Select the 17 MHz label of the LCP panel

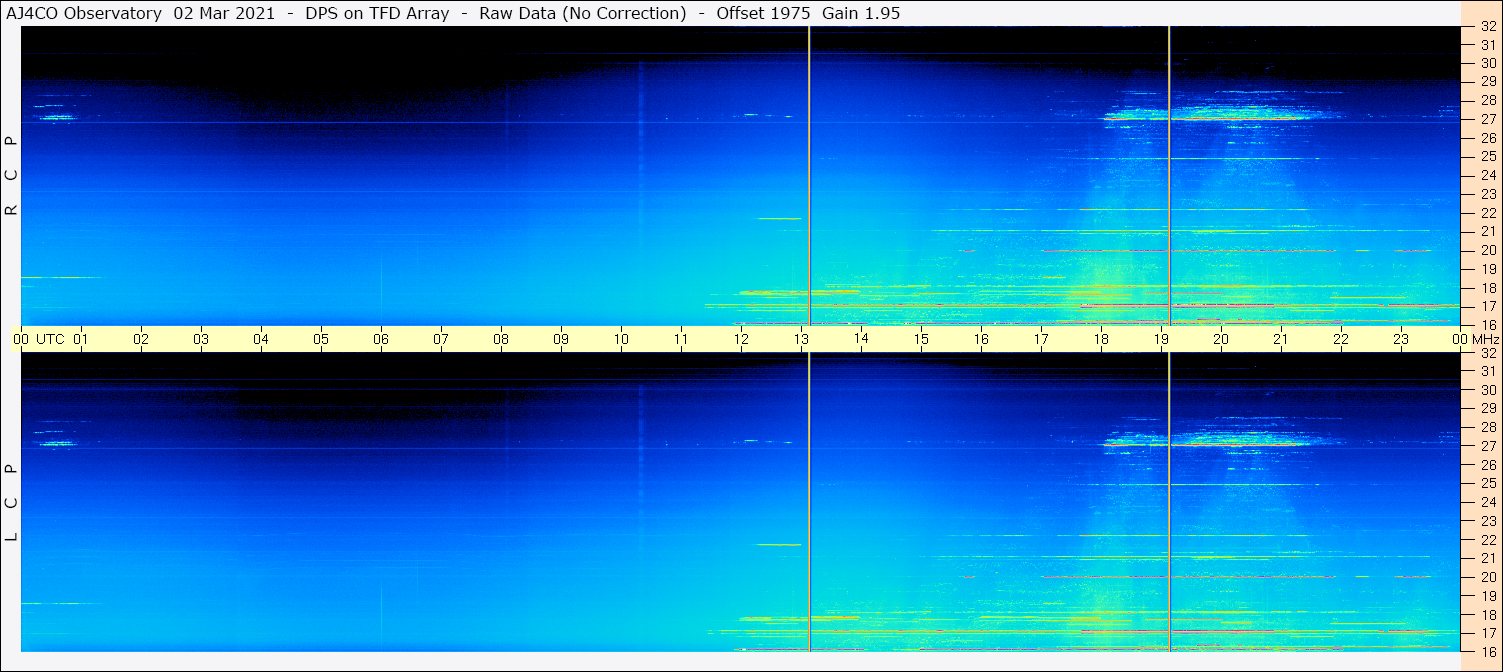pos(1488,633)
